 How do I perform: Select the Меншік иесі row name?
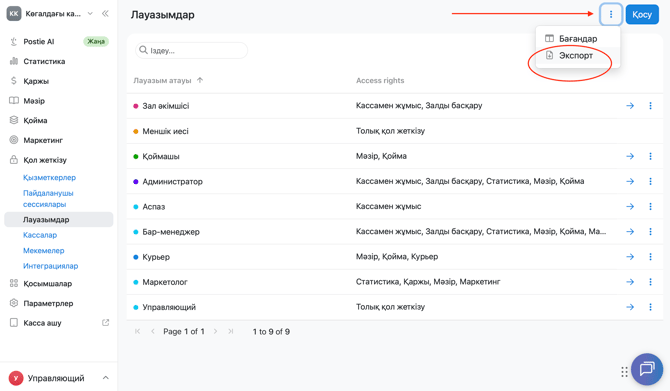165,131
